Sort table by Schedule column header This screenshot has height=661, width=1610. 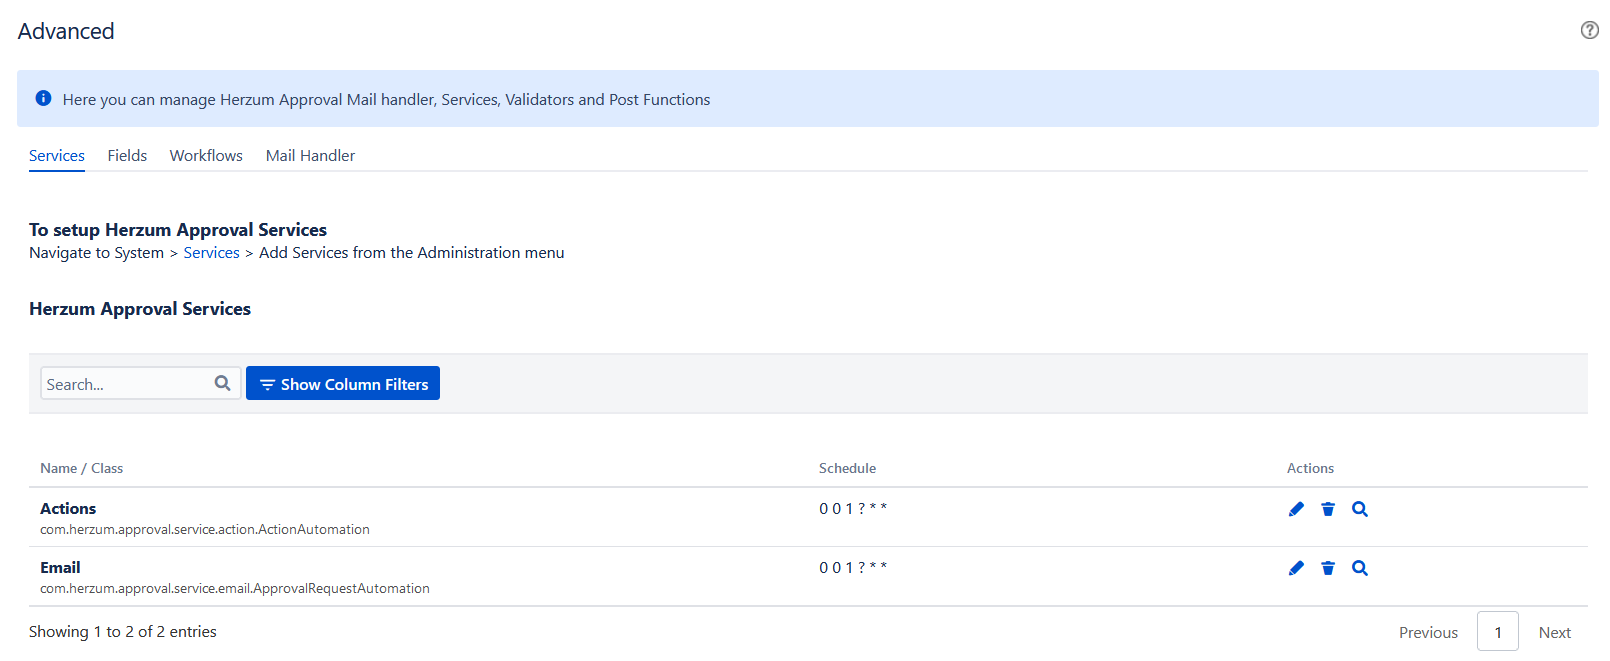coord(847,468)
